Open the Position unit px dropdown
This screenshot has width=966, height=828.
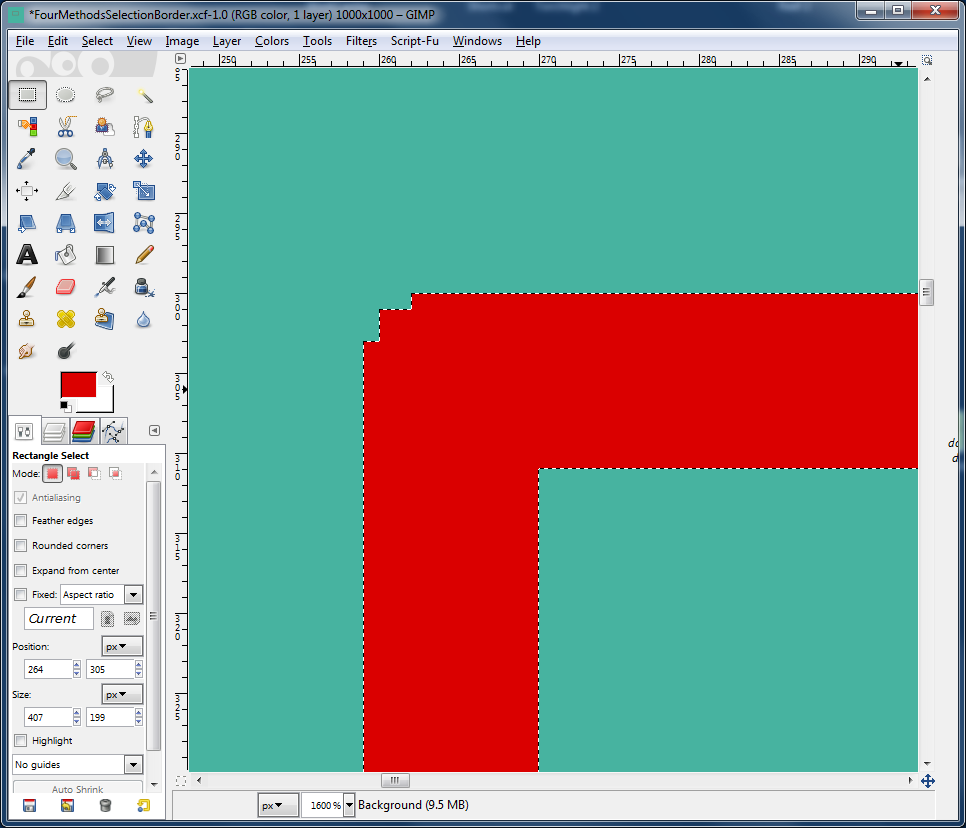(122, 646)
